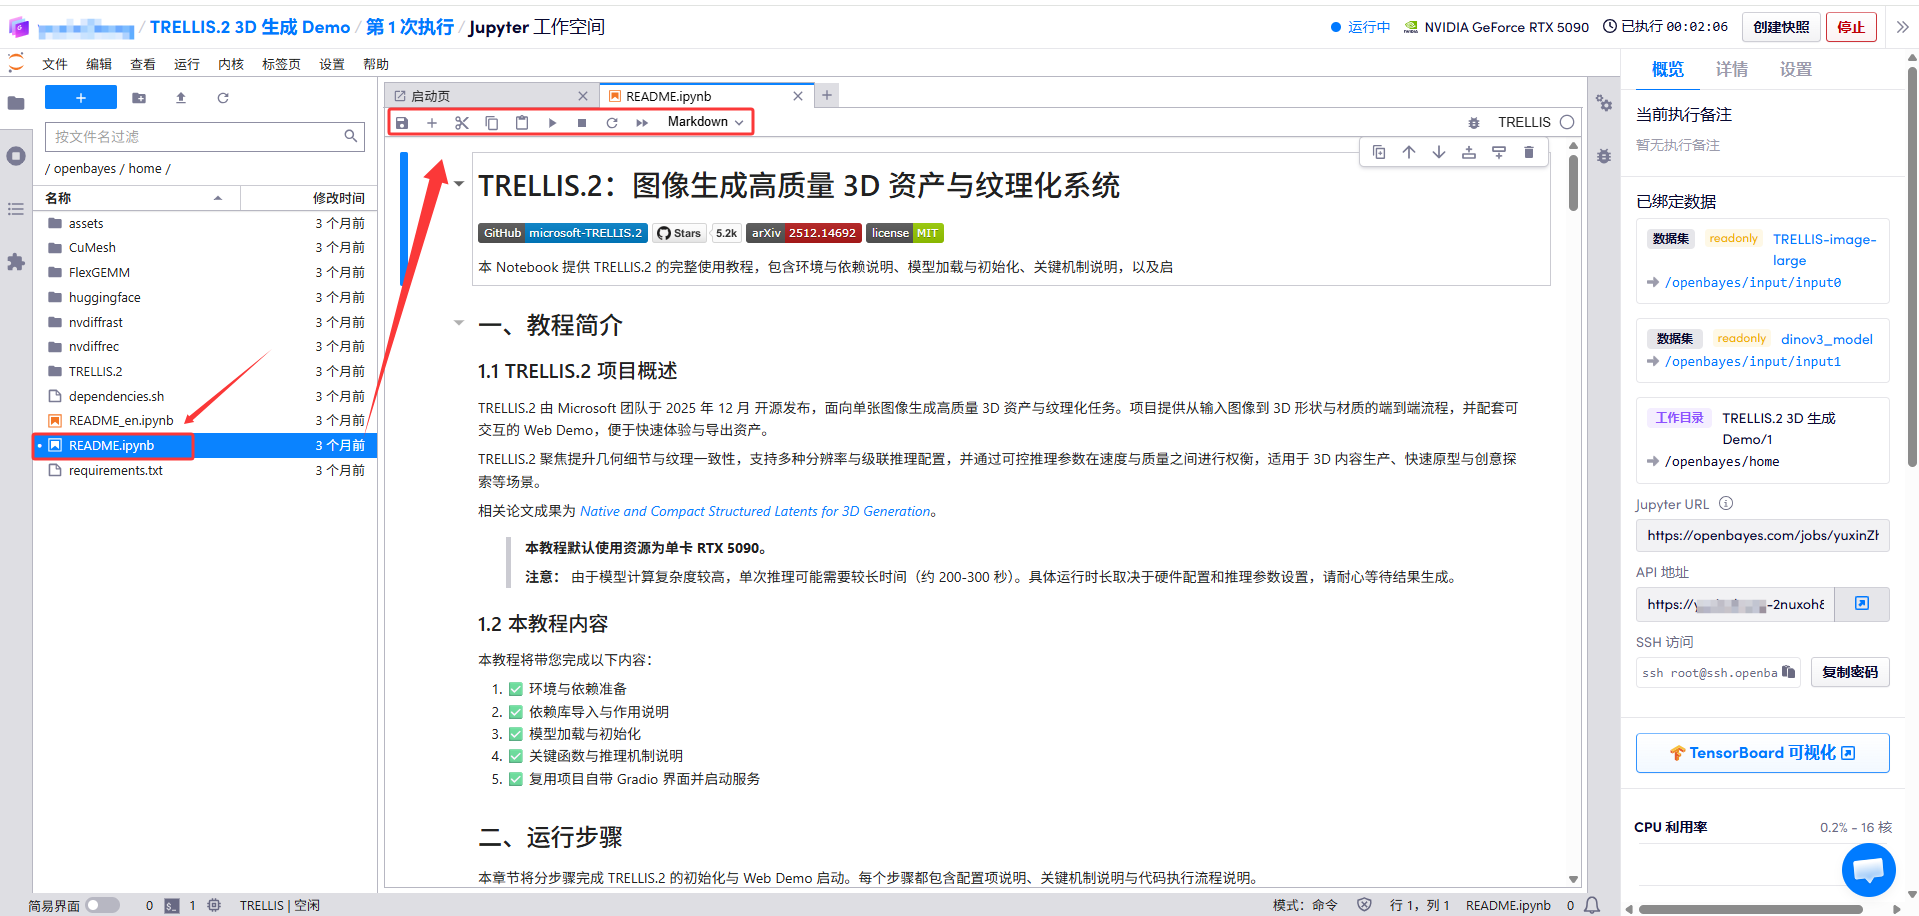The width and height of the screenshot is (1919, 916).
Task: Move the cell down
Action: pyautogui.click(x=1439, y=152)
